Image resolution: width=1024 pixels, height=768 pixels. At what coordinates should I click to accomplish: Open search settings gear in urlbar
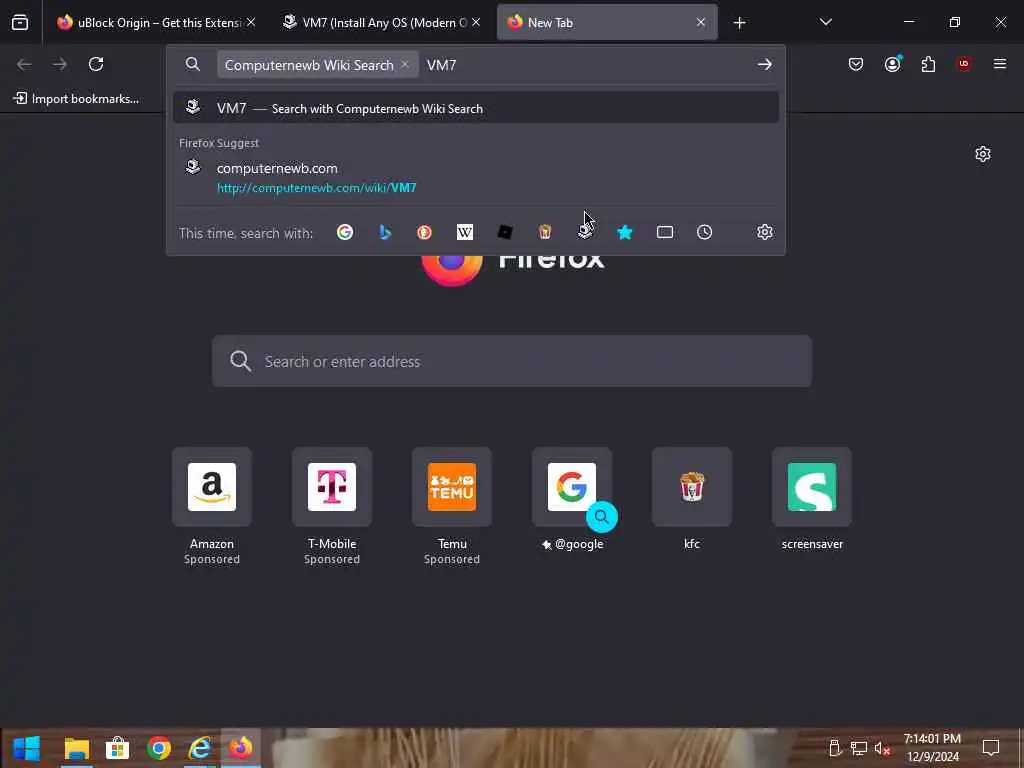[x=765, y=232]
